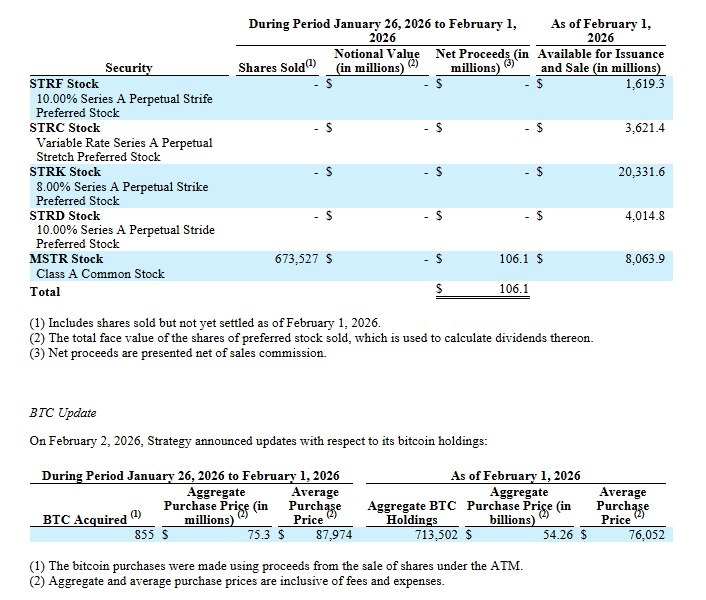Select the 'STRD Stock' row label
The height and width of the screenshot is (600, 706).
pyautogui.click(x=65, y=216)
